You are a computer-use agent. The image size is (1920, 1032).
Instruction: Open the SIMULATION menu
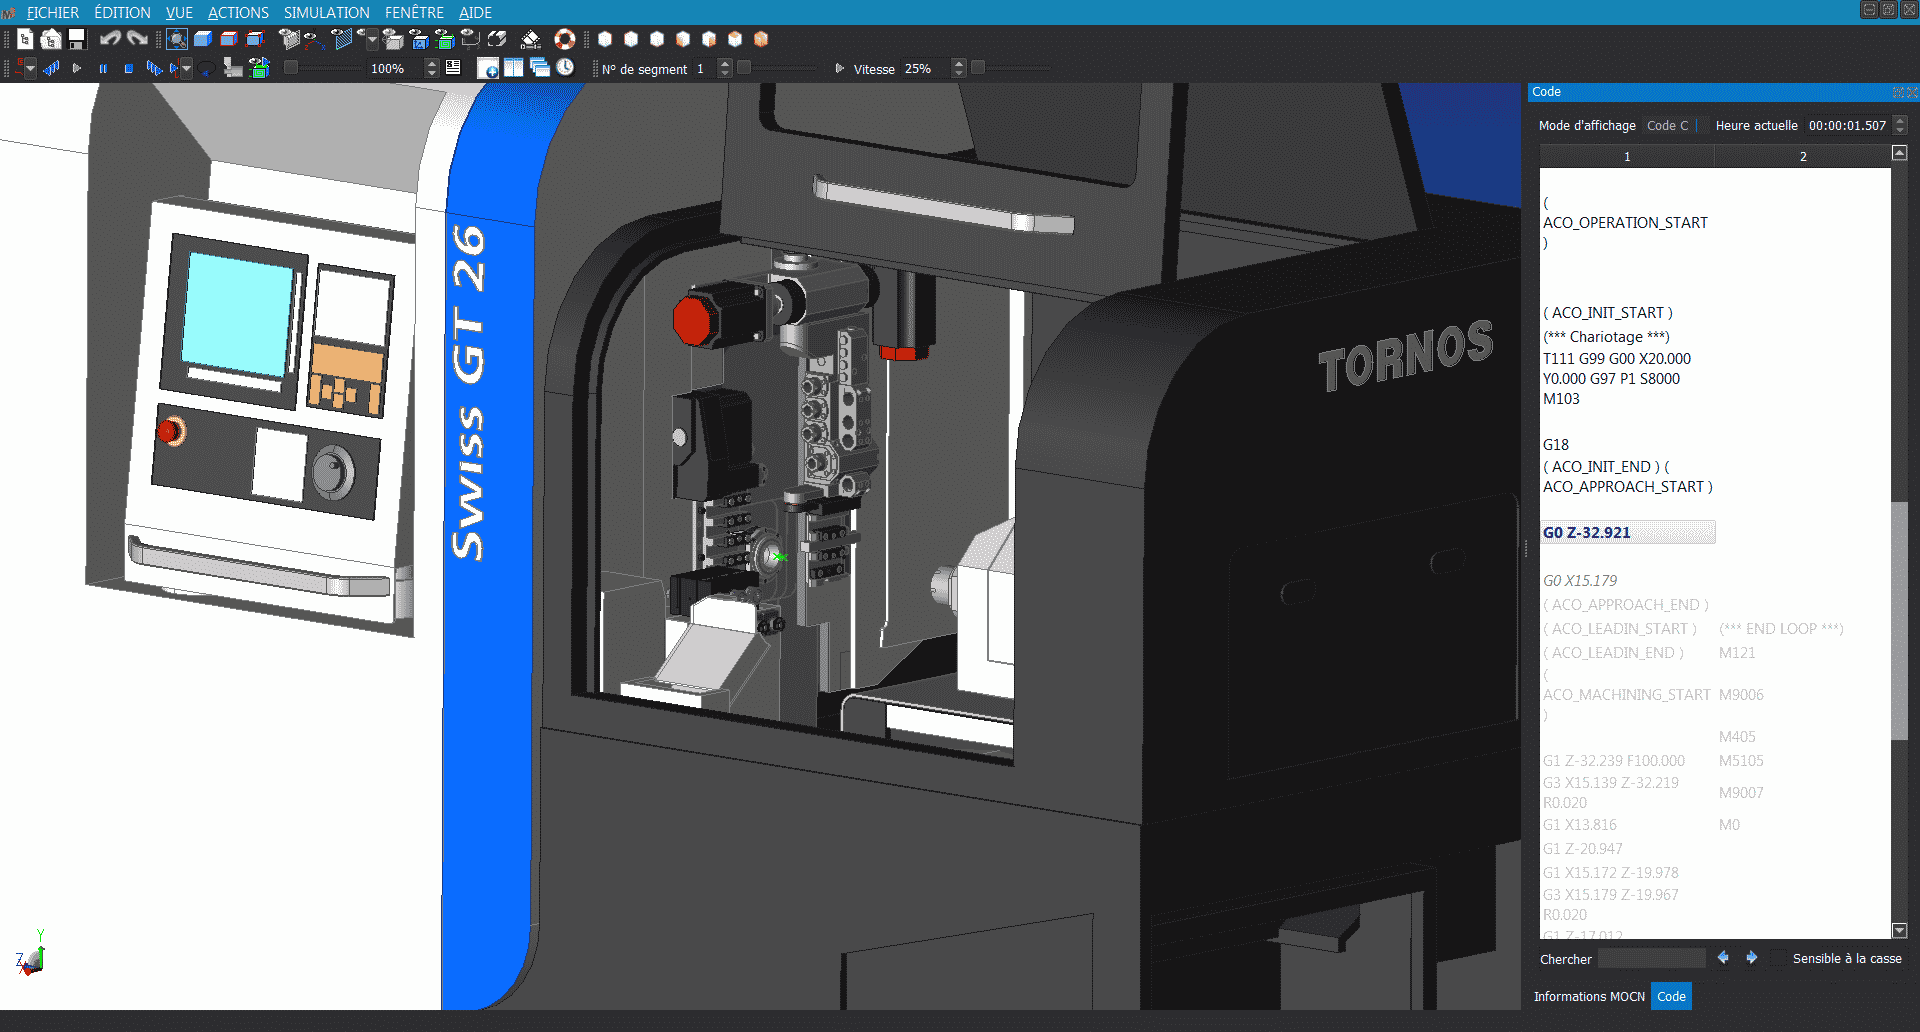(x=326, y=12)
